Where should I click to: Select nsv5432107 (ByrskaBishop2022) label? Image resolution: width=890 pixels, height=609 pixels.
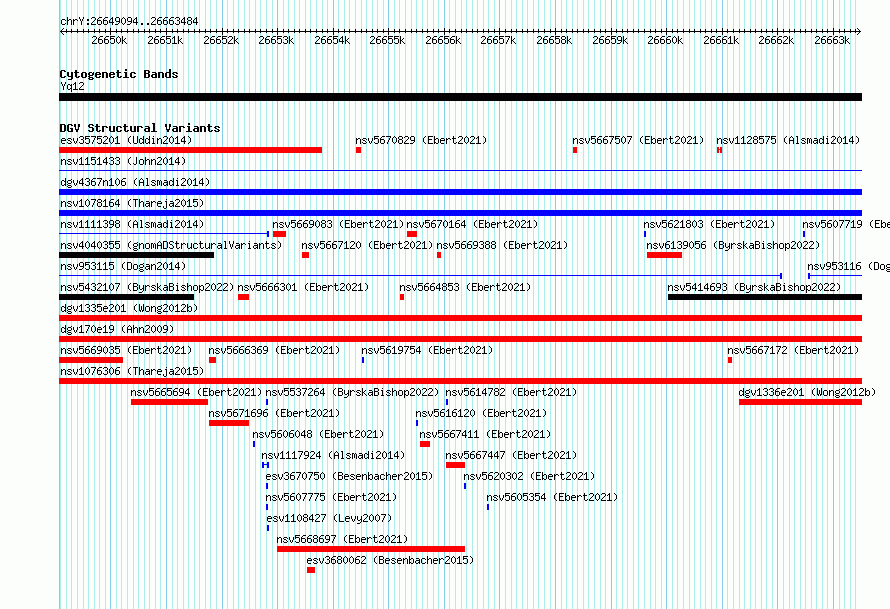(x=147, y=287)
